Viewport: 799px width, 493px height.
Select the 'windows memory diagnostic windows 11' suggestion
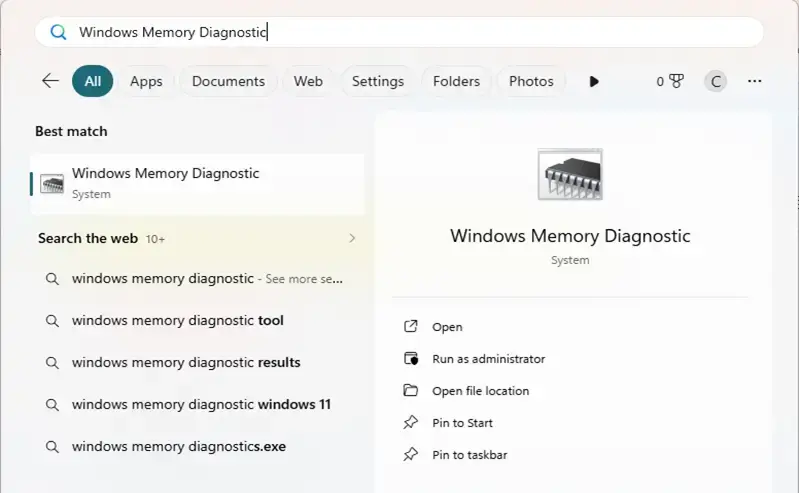197,404
